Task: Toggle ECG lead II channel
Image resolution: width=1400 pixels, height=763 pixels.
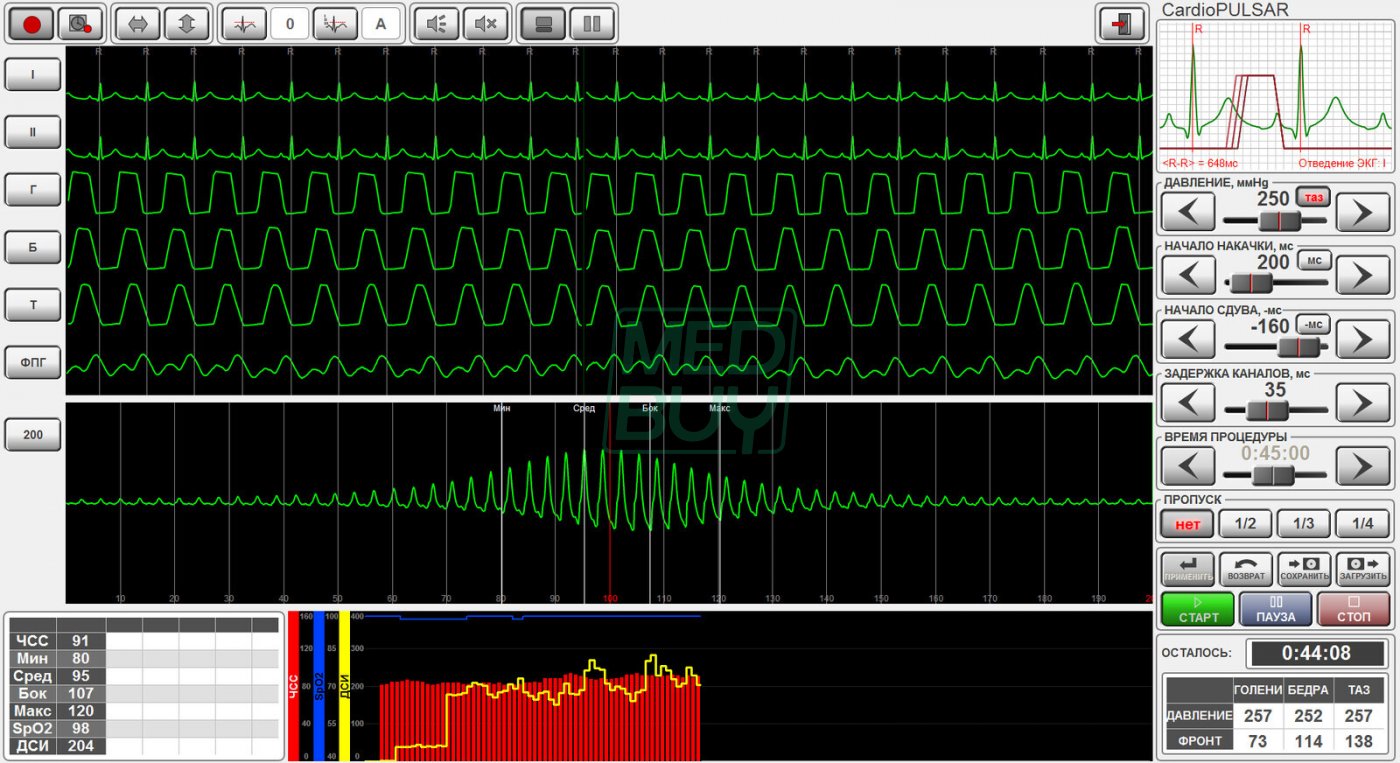Action: coord(33,131)
